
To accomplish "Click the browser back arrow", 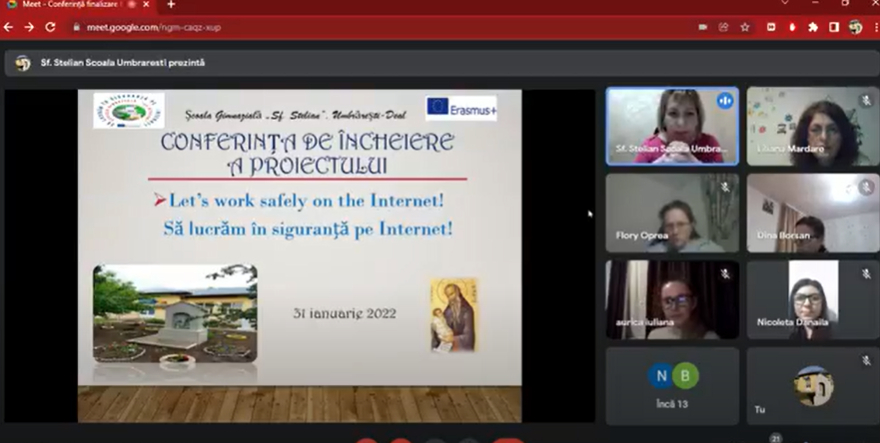I will point(9,27).
